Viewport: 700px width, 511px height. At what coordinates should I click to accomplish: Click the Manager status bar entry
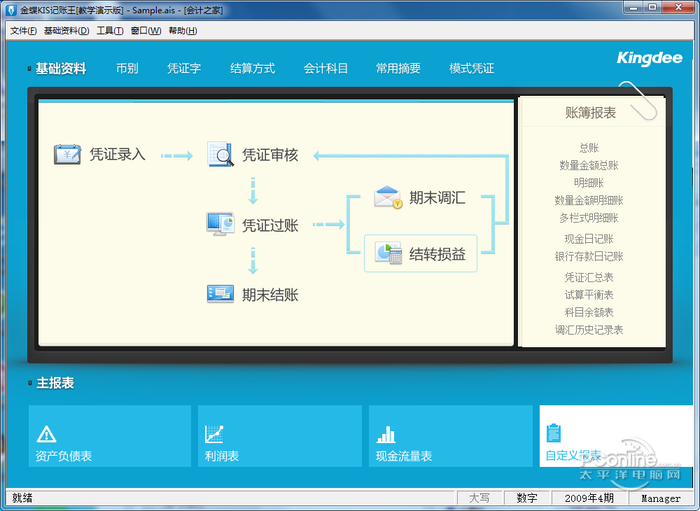[x=661, y=498]
